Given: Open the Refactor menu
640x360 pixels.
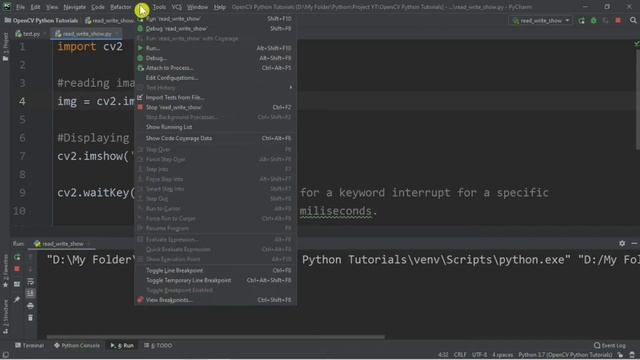Looking at the screenshot, I should (120, 7).
